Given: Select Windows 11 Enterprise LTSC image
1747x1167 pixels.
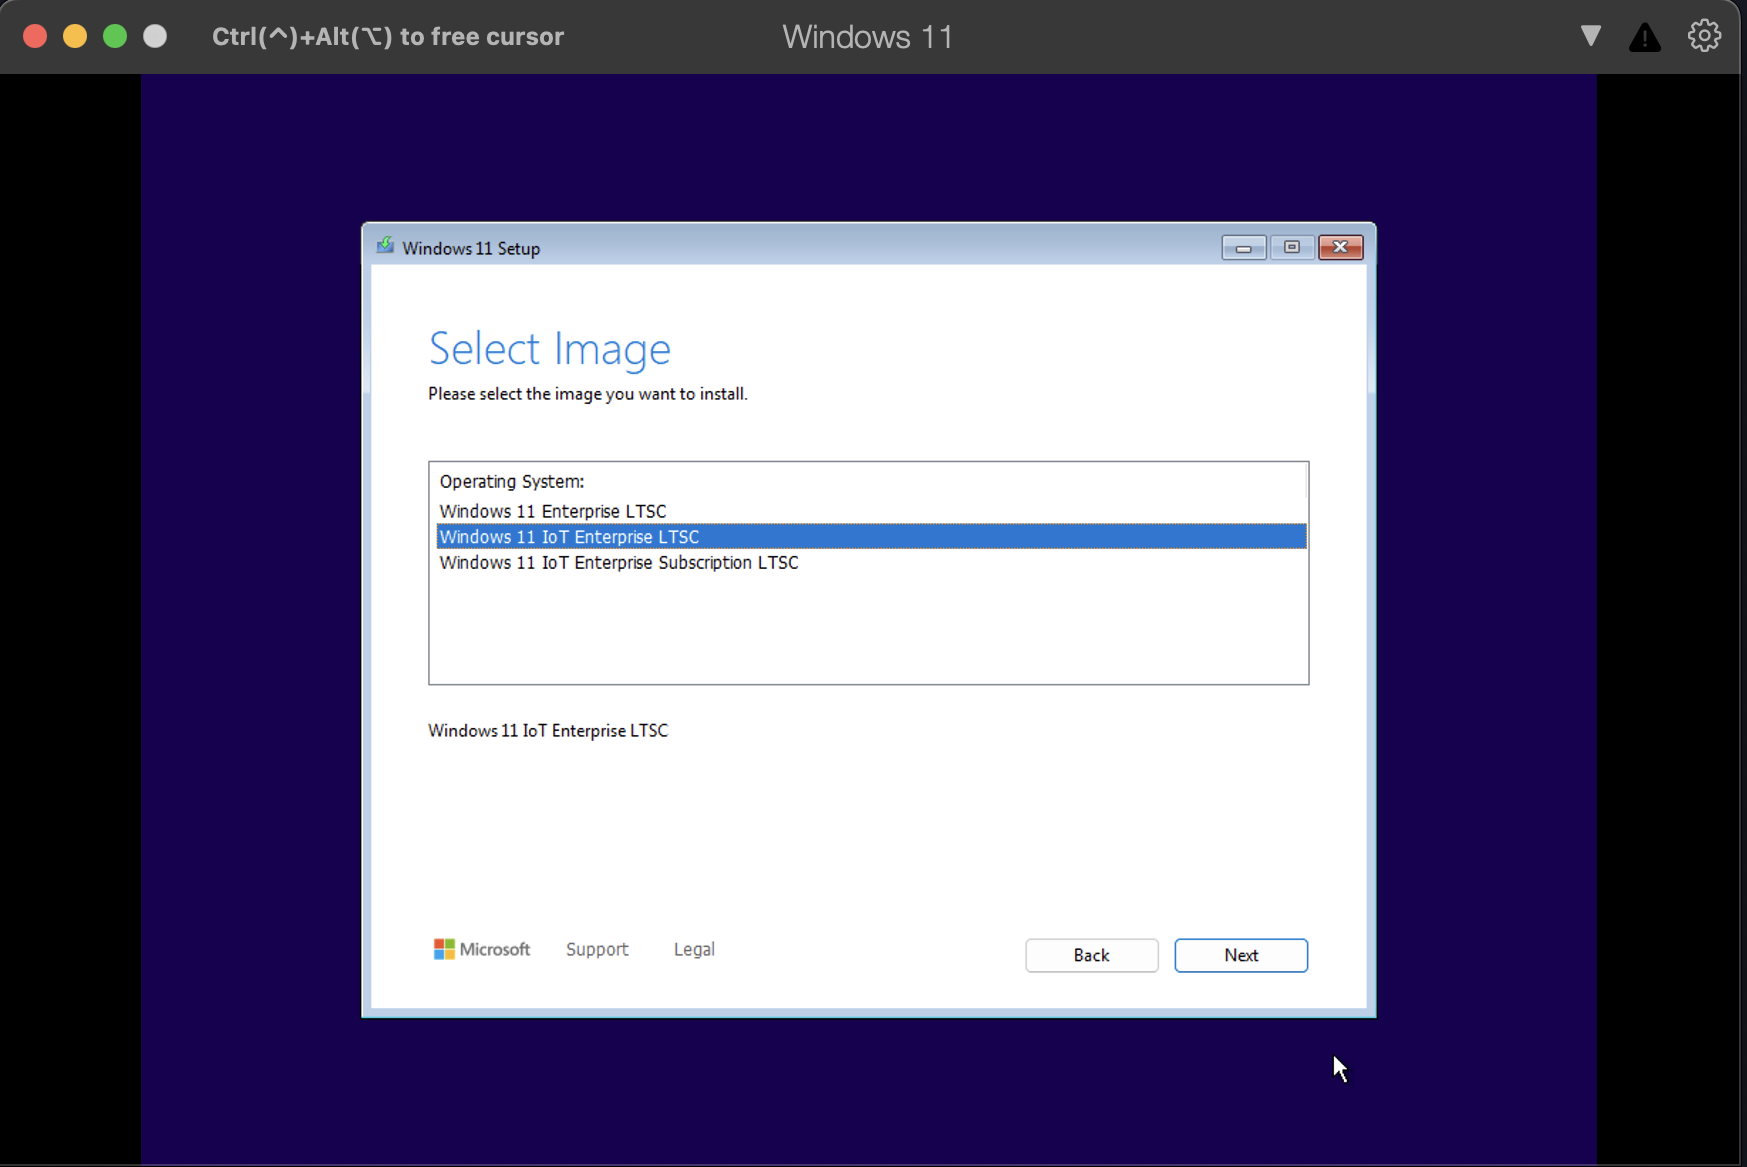Looking at the screenshot, I should coord(871,511).
